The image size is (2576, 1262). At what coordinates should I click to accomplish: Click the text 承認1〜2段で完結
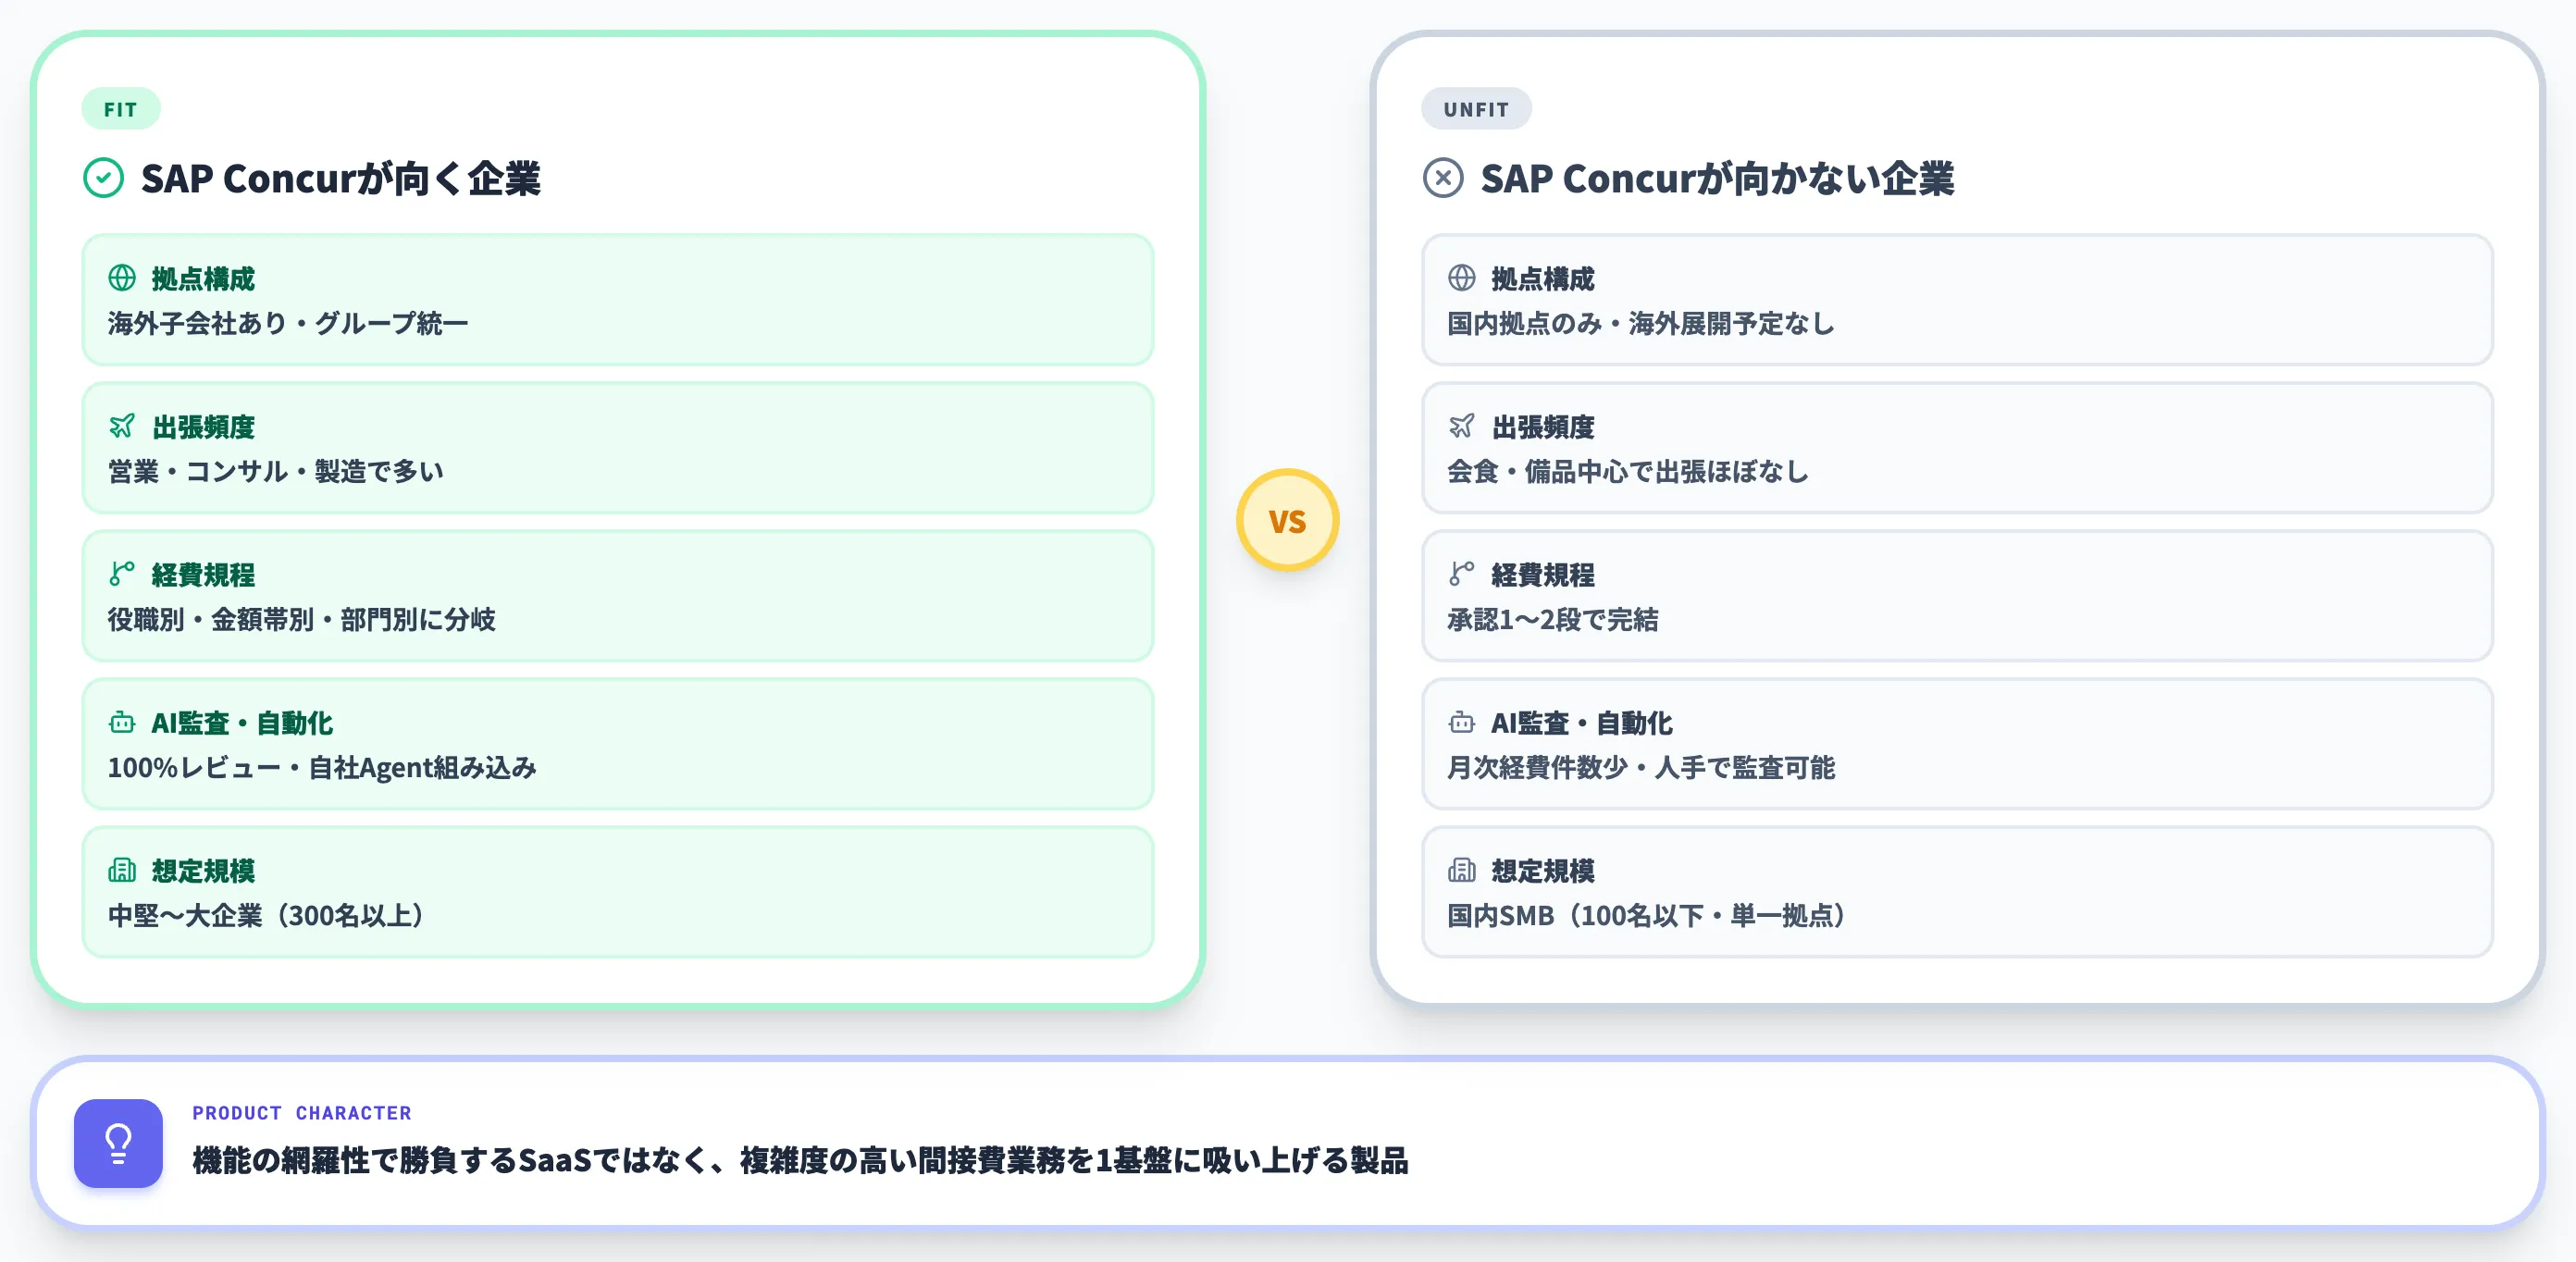coord(1553,619)
